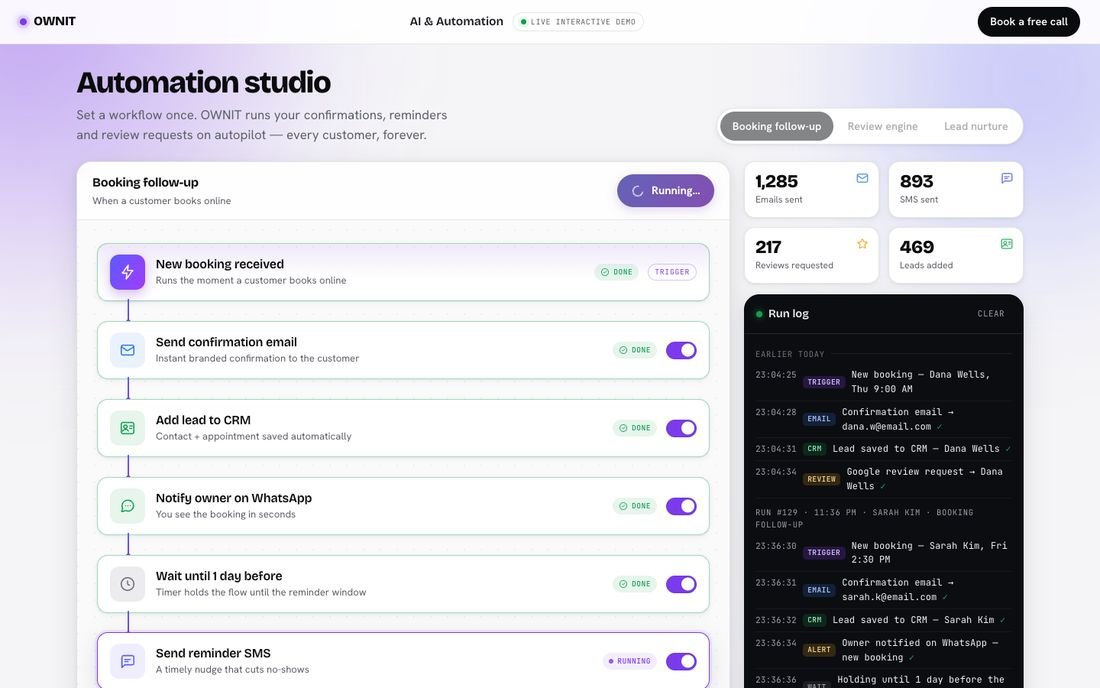Click 'When a customer books online' subtitle
The width and height of the screenshot is (1100, 688).
(x=161, y=201)
